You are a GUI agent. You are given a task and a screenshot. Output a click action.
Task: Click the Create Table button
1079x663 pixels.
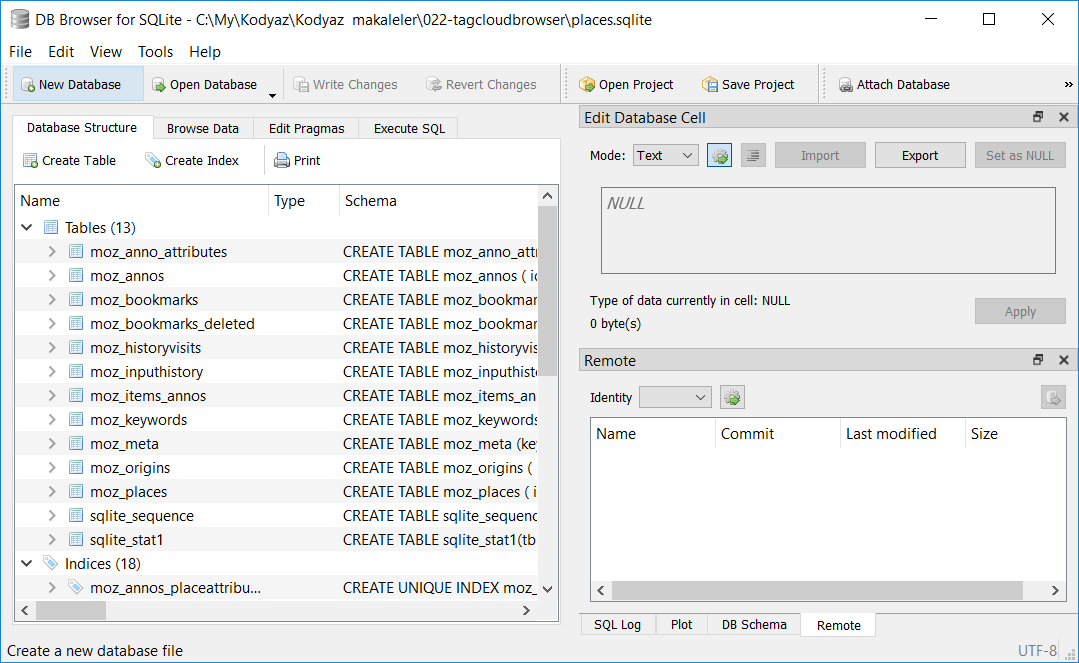tap(70, 160)
